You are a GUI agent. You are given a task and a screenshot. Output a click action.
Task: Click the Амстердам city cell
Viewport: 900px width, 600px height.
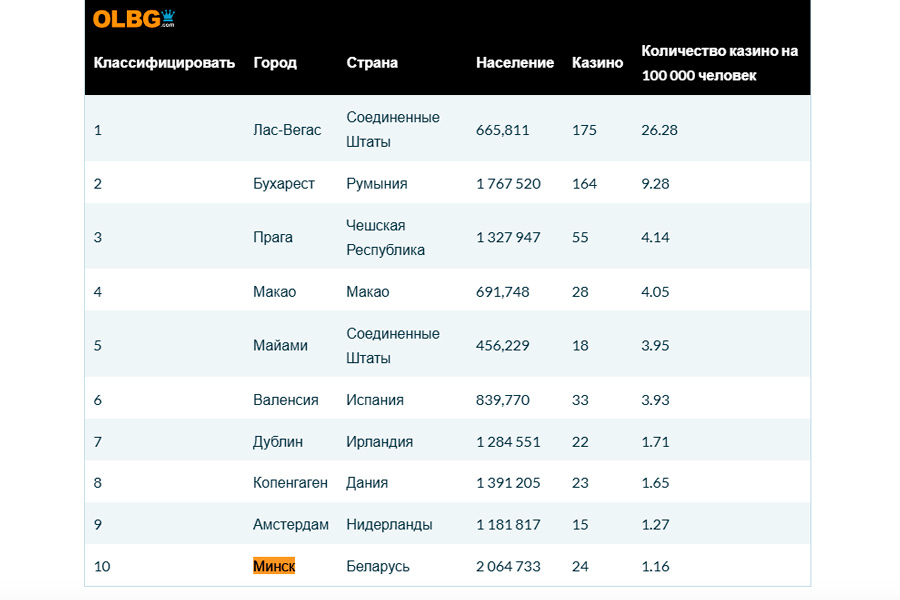pyautogui.click(x=290, y=525)
